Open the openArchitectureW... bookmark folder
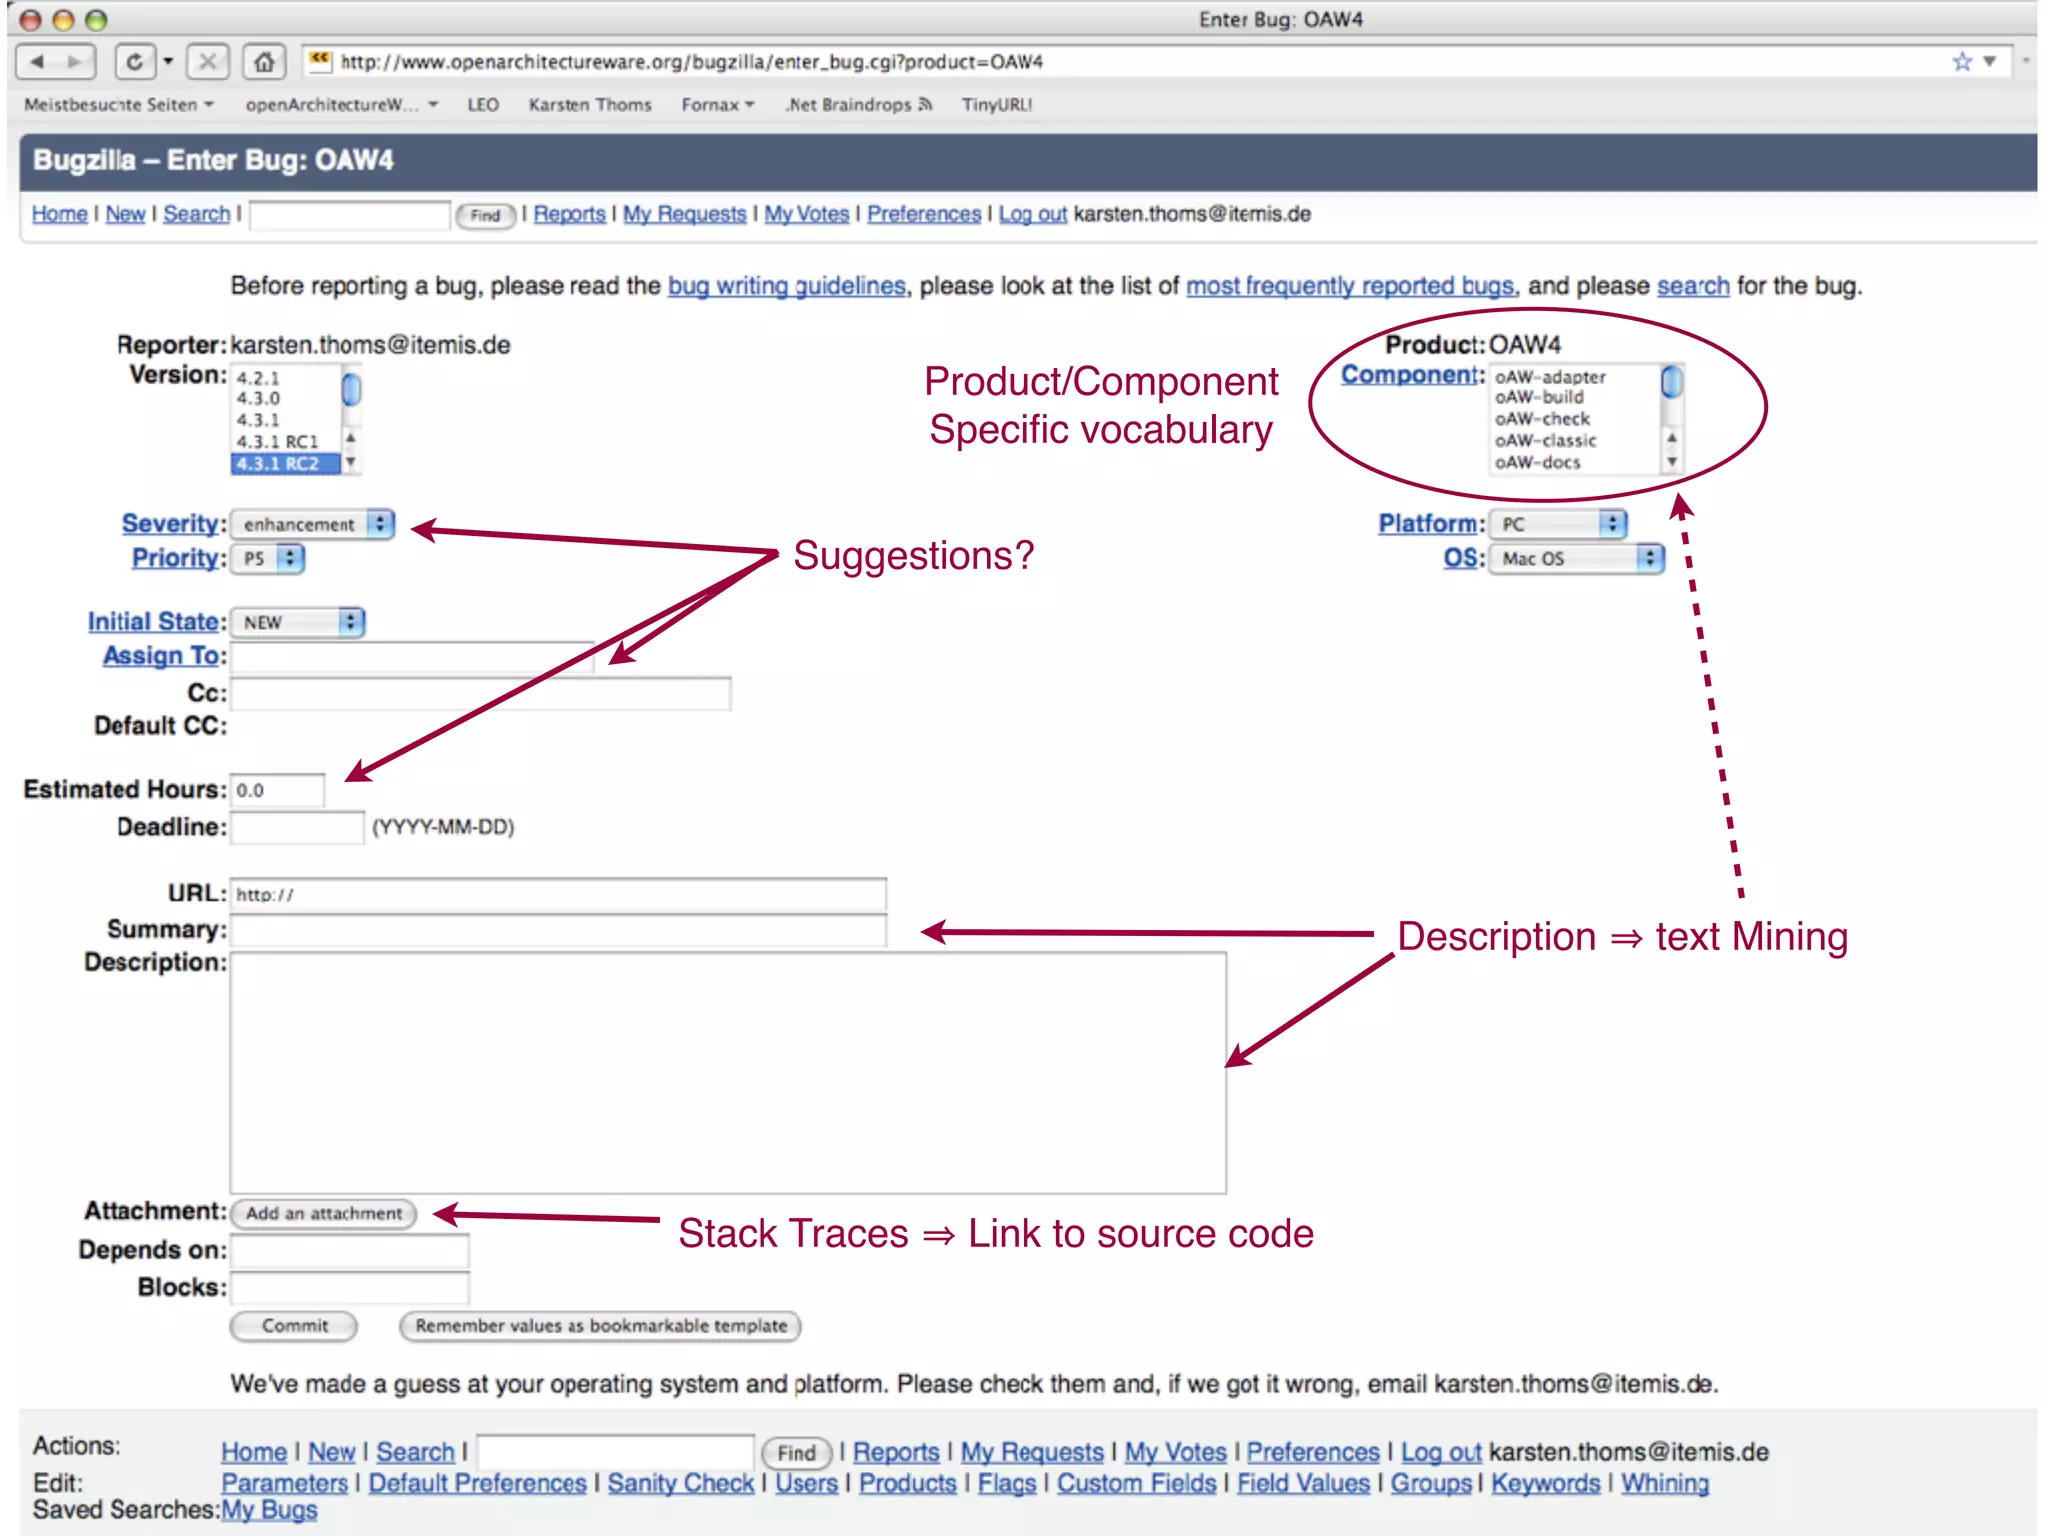 [341, 105]
